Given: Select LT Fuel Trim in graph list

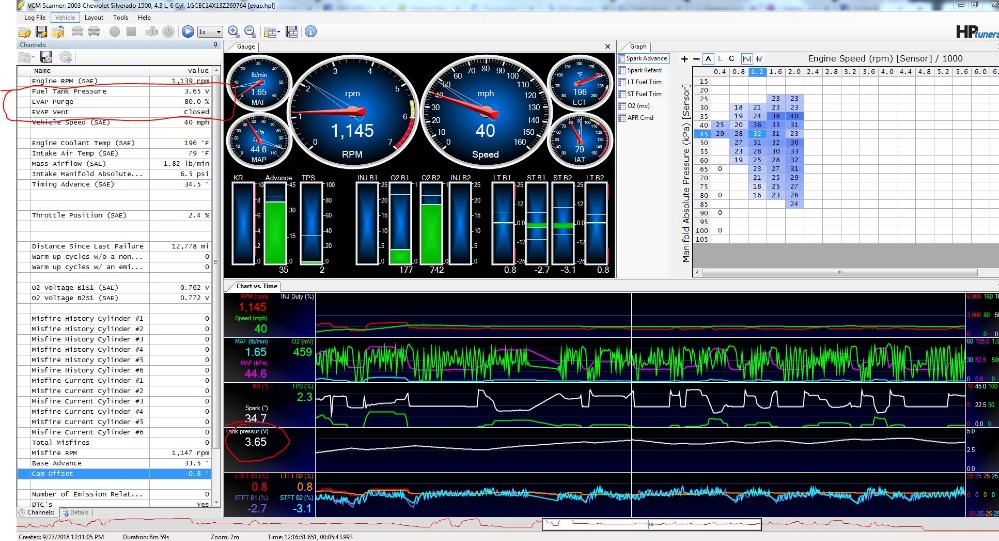Looking at the screenshot, I should pyautogui.click(x=646, y=82).
